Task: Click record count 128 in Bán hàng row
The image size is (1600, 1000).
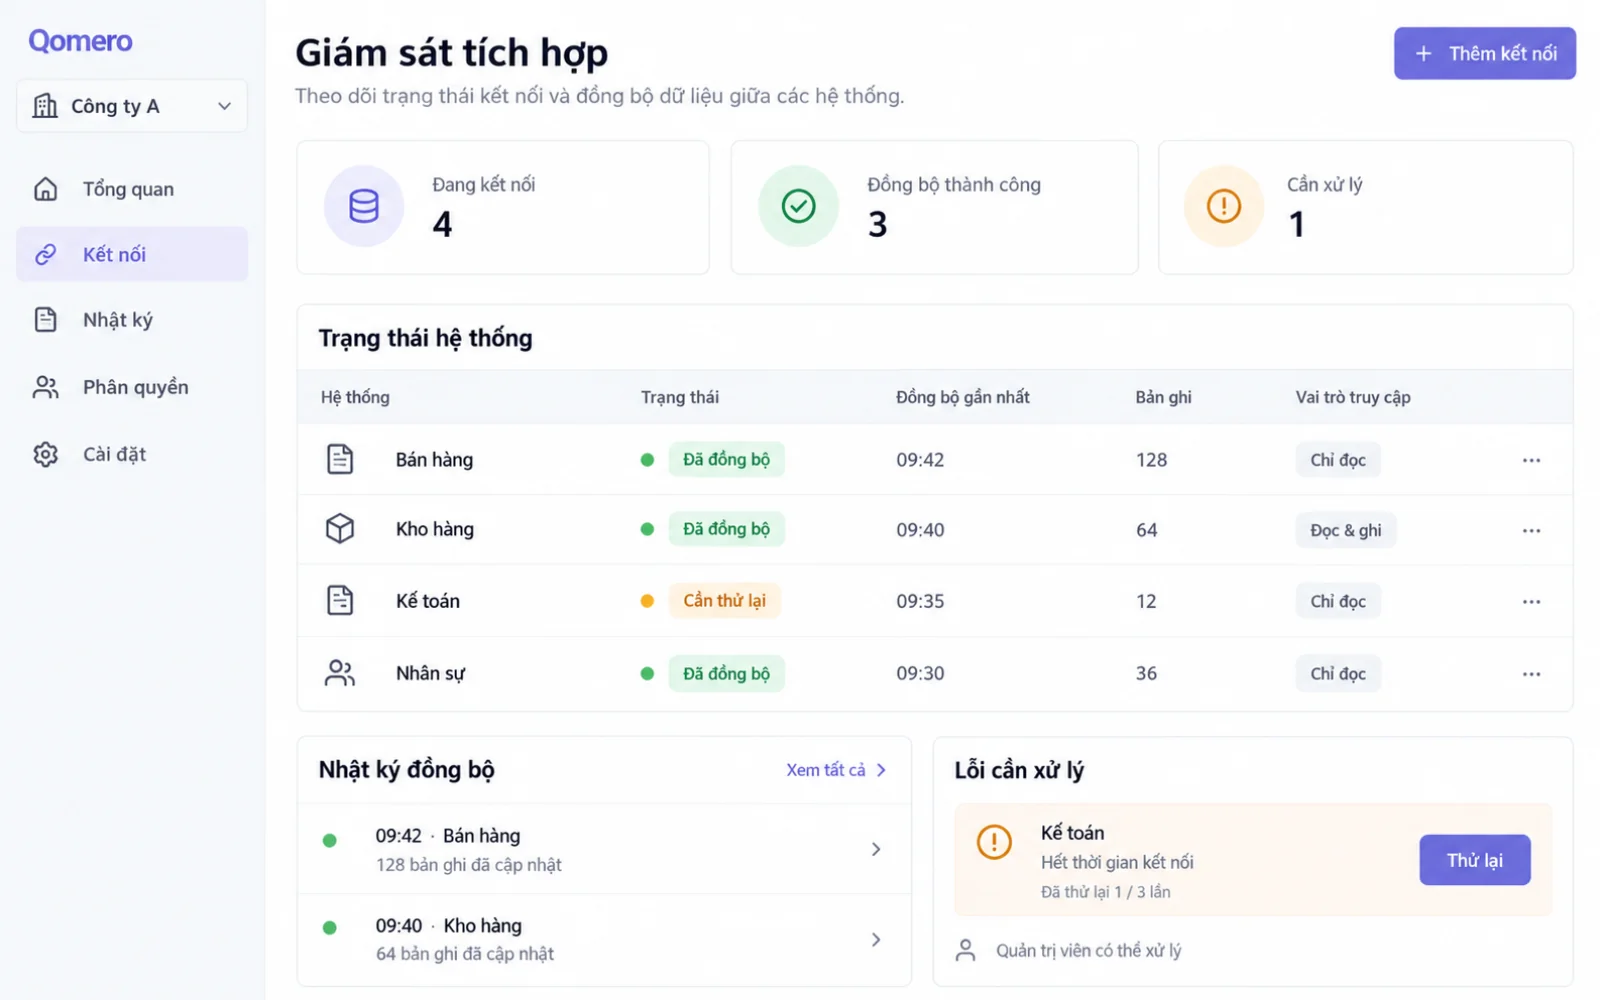Action: [1151, 459]
